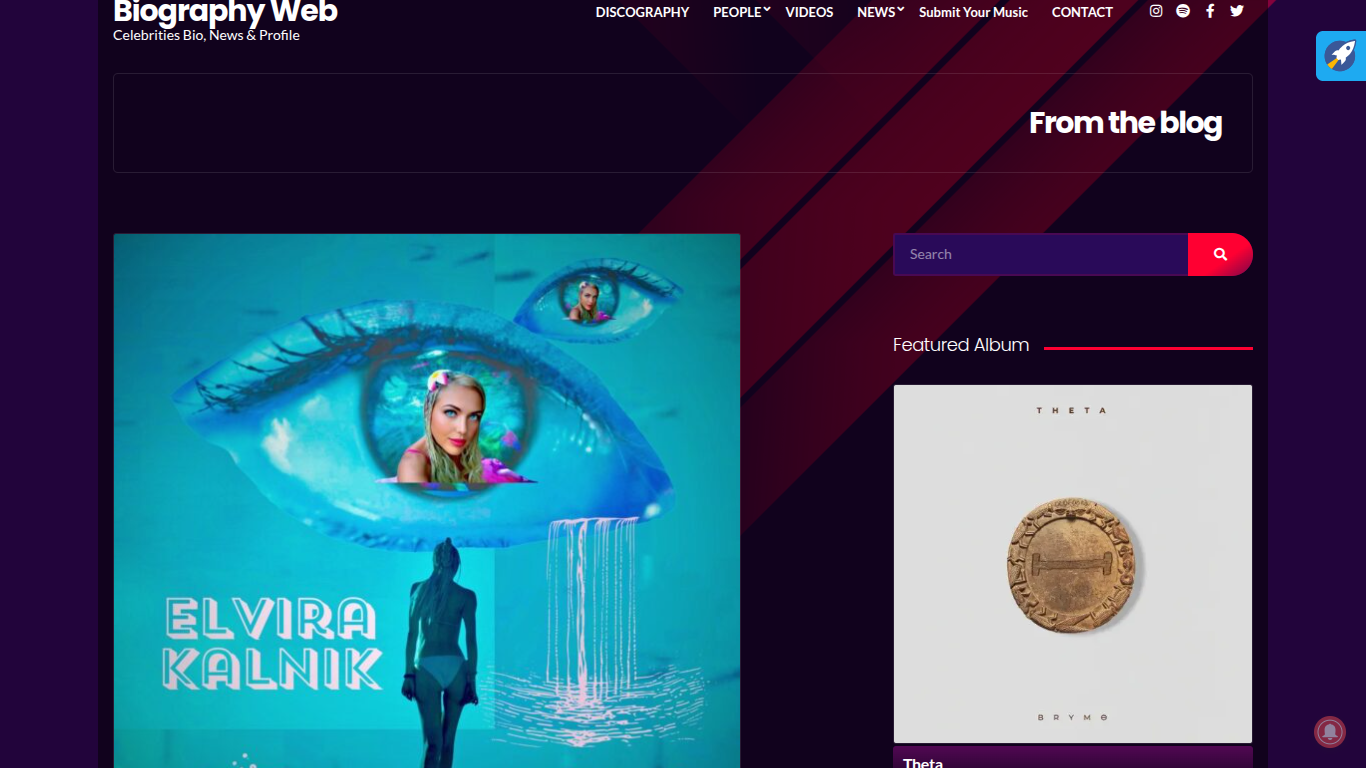Open the Facebook social icon
Image resolution: width=1366 pixels, height=768 pixels.
[x=1210, y=11]
